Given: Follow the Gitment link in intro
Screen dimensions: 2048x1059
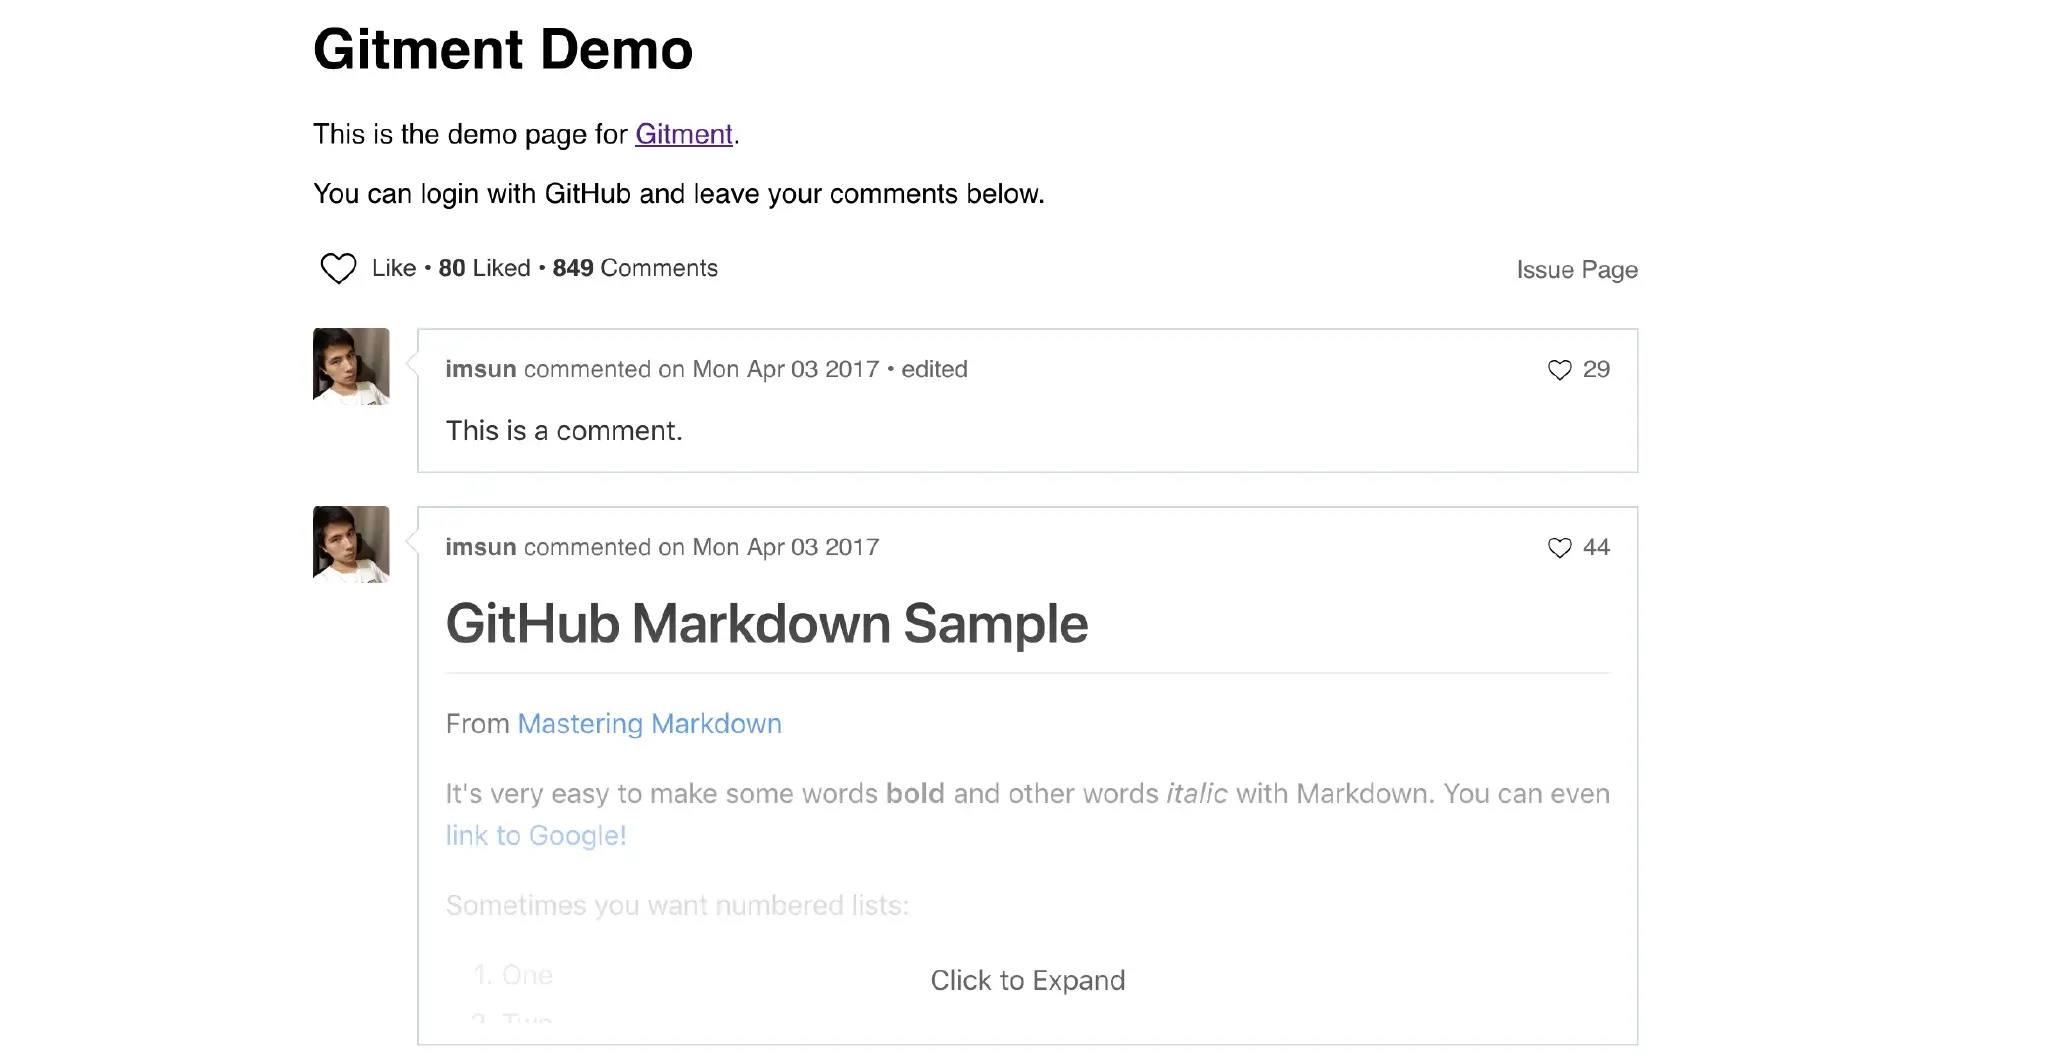Looking at the screenshot, I should (x=684, y=134).
